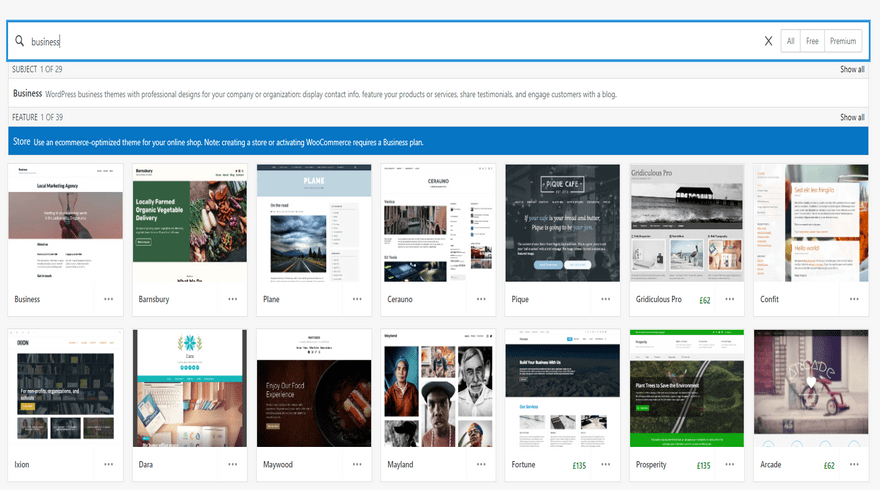Click the Mayland theme name
This screenshot has width=880, height=490.
coord(400,465)
